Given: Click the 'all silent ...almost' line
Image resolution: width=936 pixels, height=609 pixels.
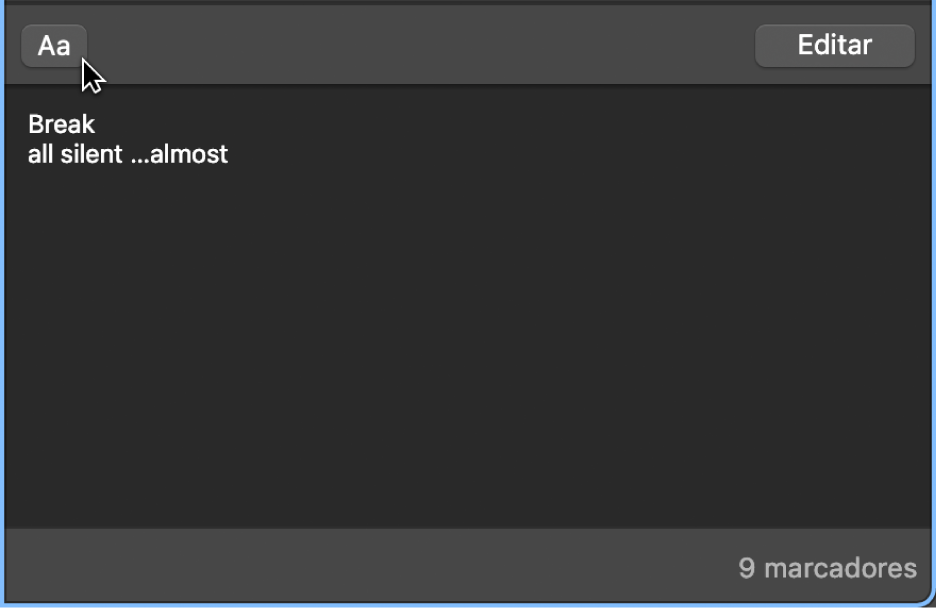Looking at the screenshot, I should tap(128, 155).
